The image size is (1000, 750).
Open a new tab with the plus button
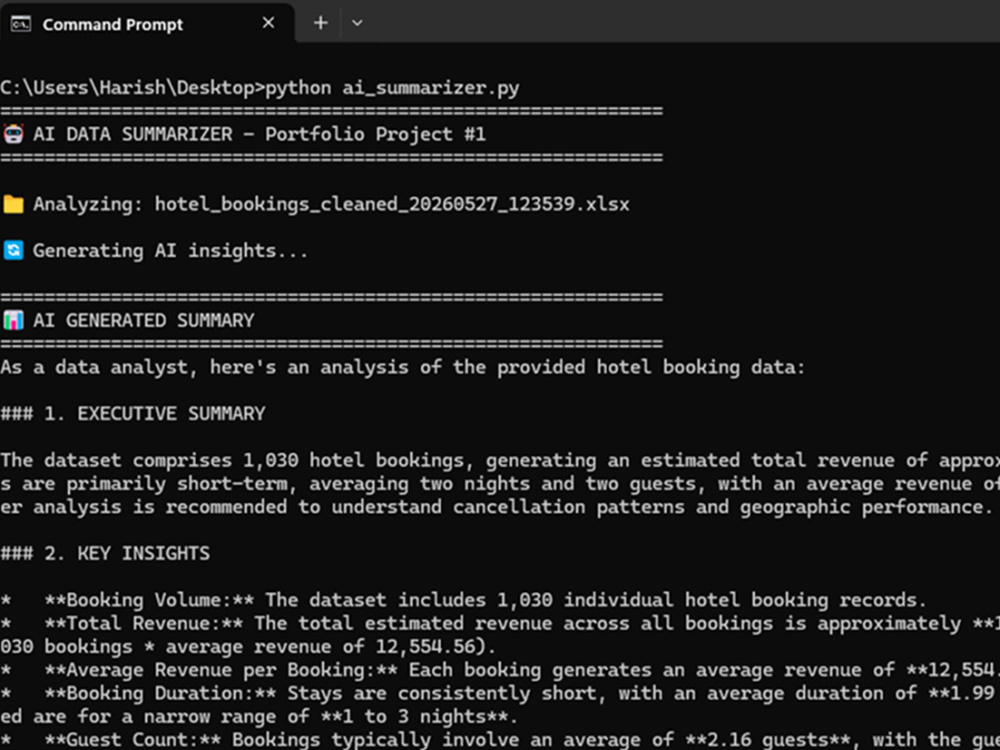321,23
